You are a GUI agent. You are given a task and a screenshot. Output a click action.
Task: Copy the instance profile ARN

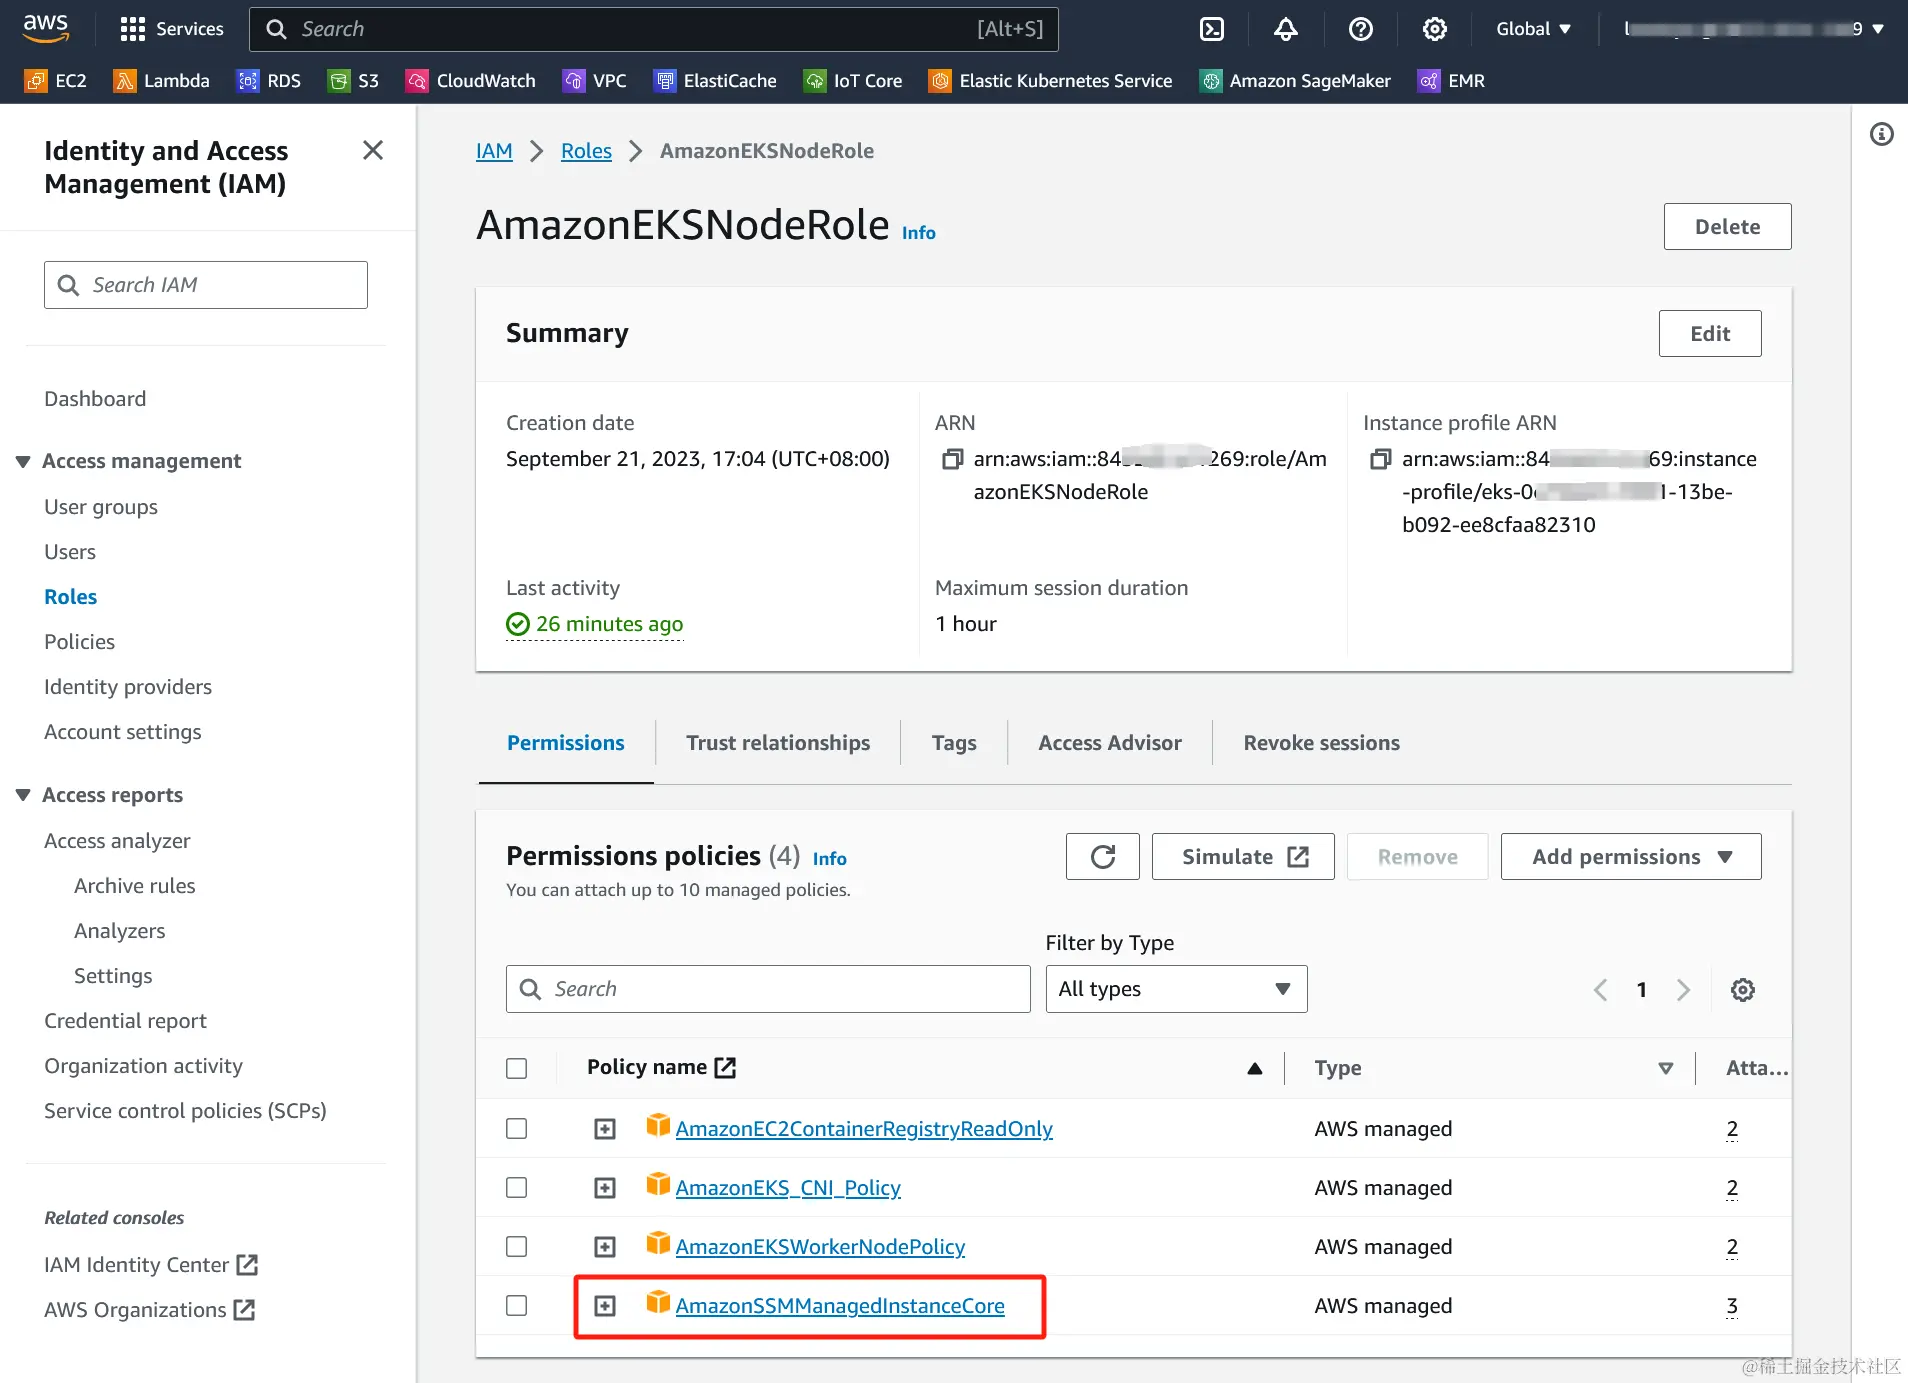point(1380,459)
